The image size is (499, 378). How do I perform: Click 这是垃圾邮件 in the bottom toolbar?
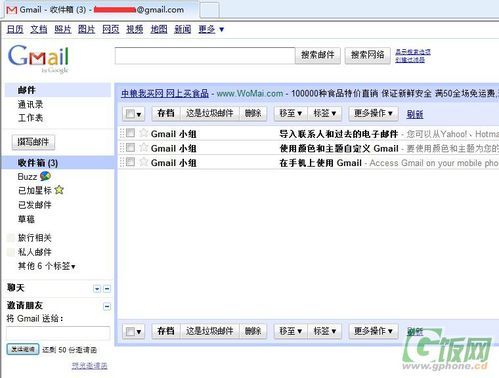click(209, 331)
